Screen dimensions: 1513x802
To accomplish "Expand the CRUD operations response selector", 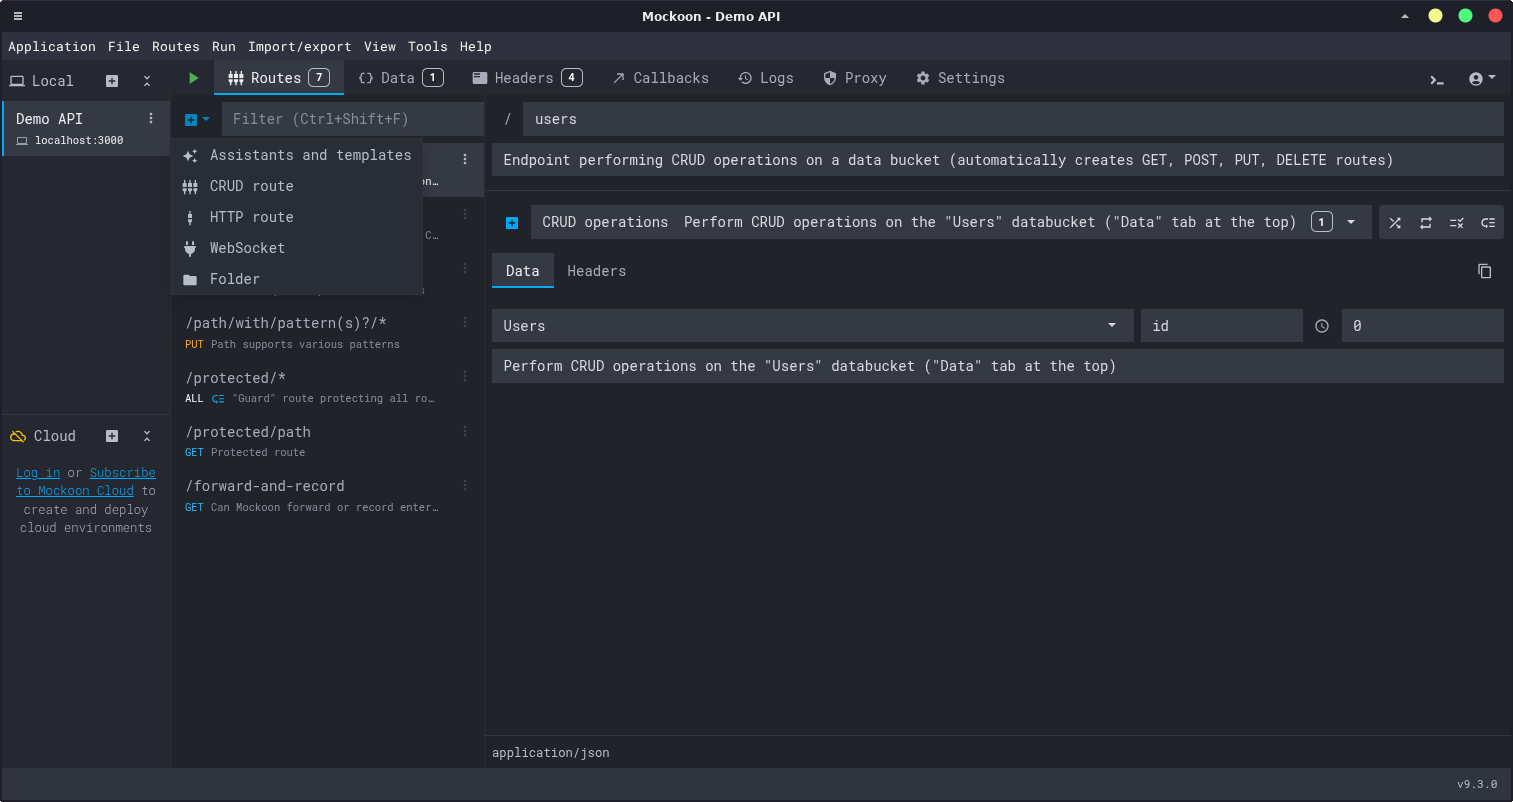I will tap(951, 222).
